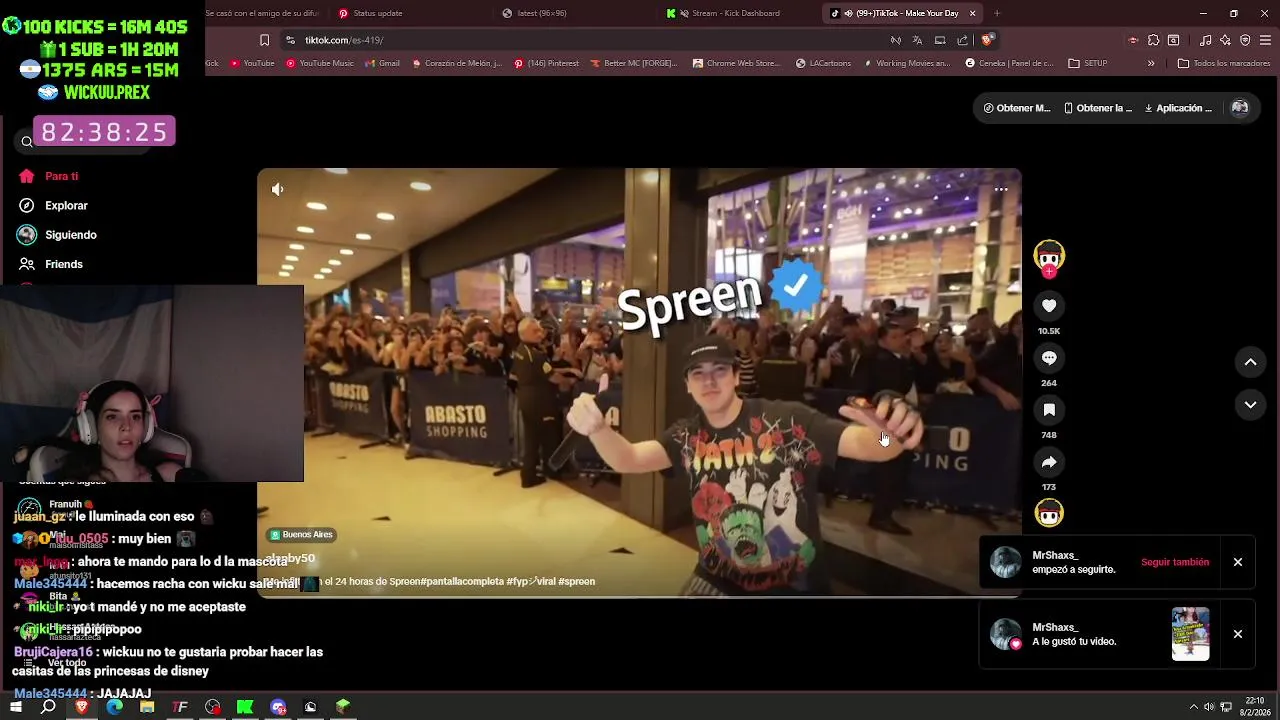This screenshot has width=1280, height=720.
Task: Click the Obtener M... button
Action: [x=1017, y=108]
